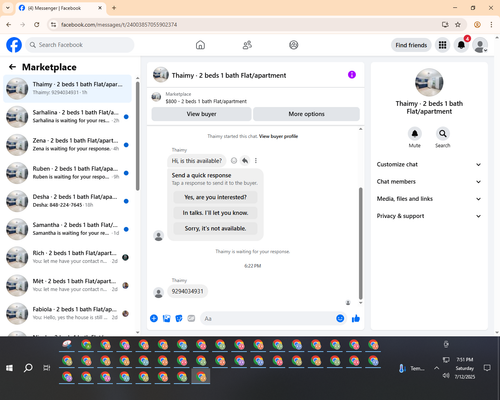Go back using the arrow beside Marketplace

[12, 67]
